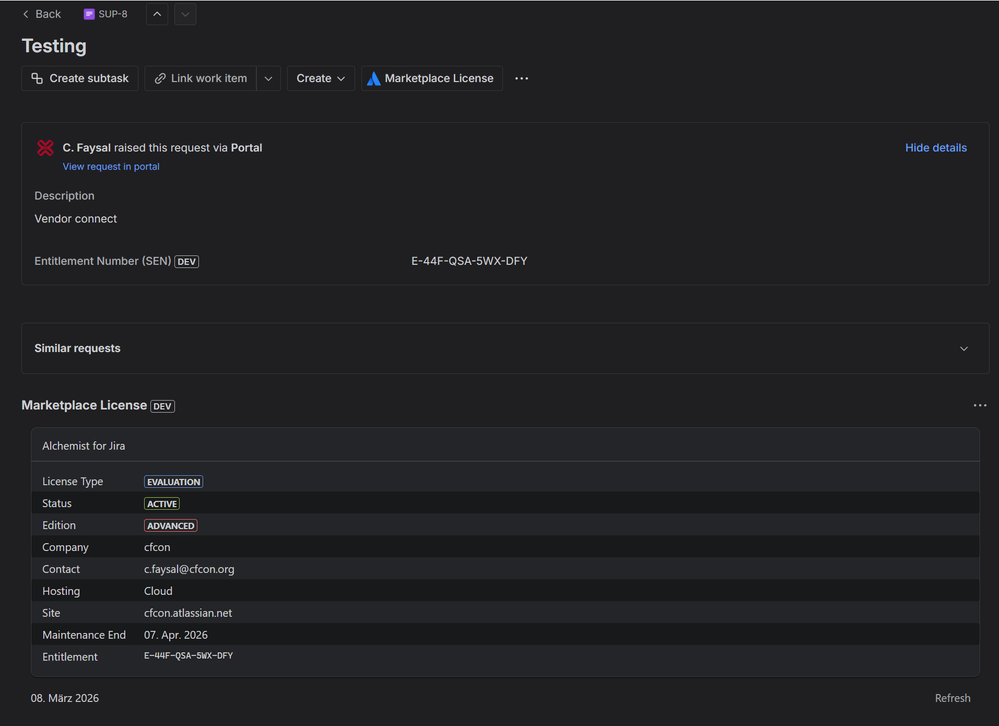999x726 pixels.
Task: Click site cfcon.atlassian.net
Action: (x=188, y=613)
